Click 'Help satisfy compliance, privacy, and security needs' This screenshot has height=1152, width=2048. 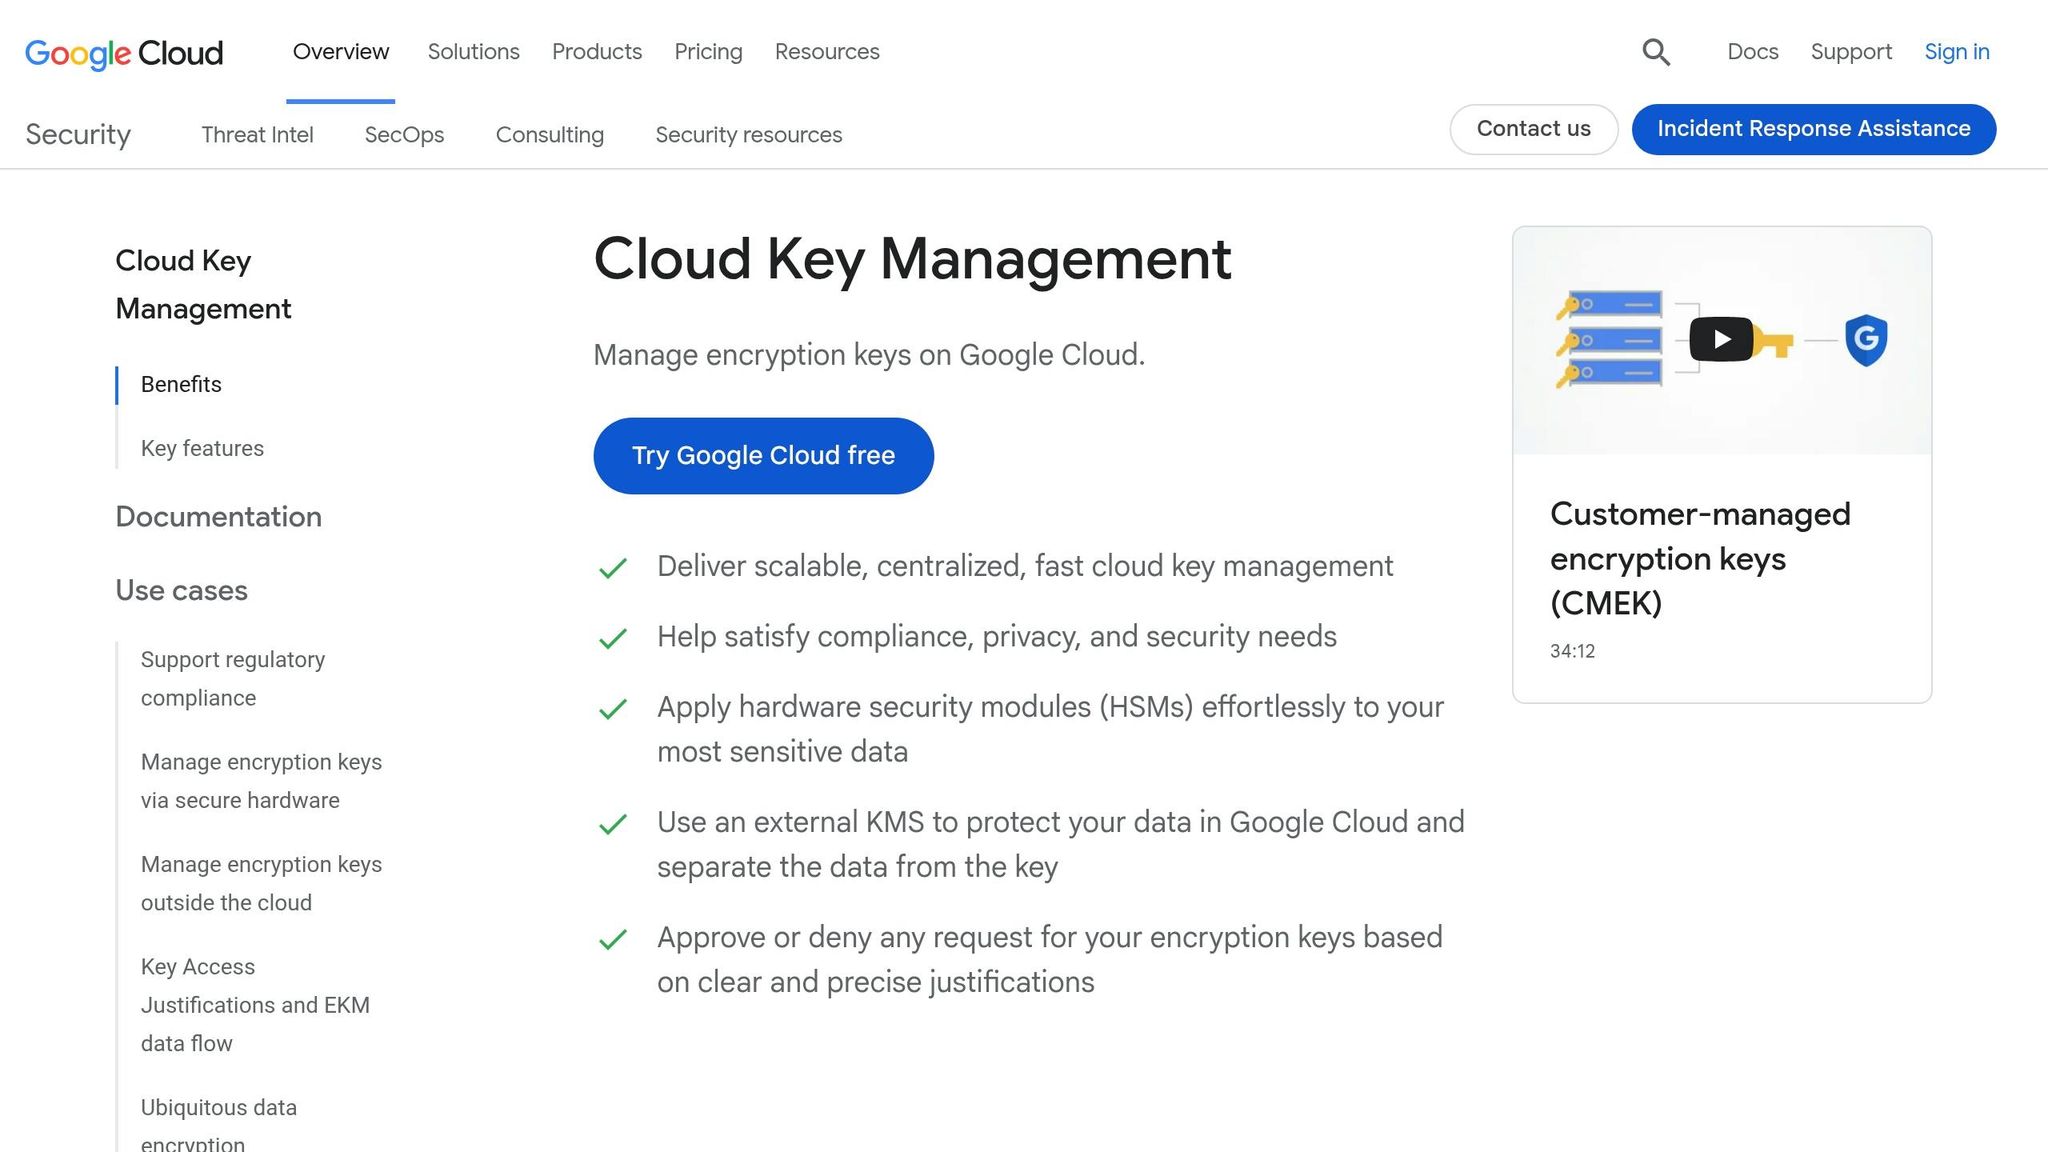click(x=997, y=637)
